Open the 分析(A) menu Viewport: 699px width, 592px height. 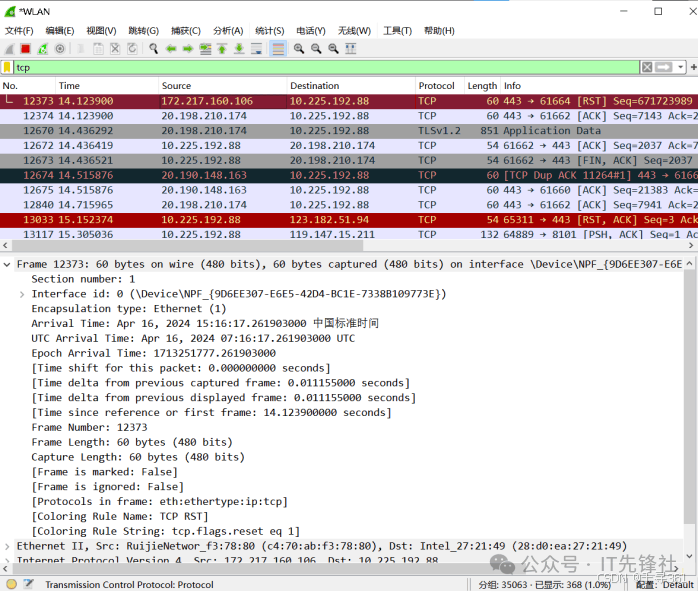pyautogui.click(x=228, y=31)
